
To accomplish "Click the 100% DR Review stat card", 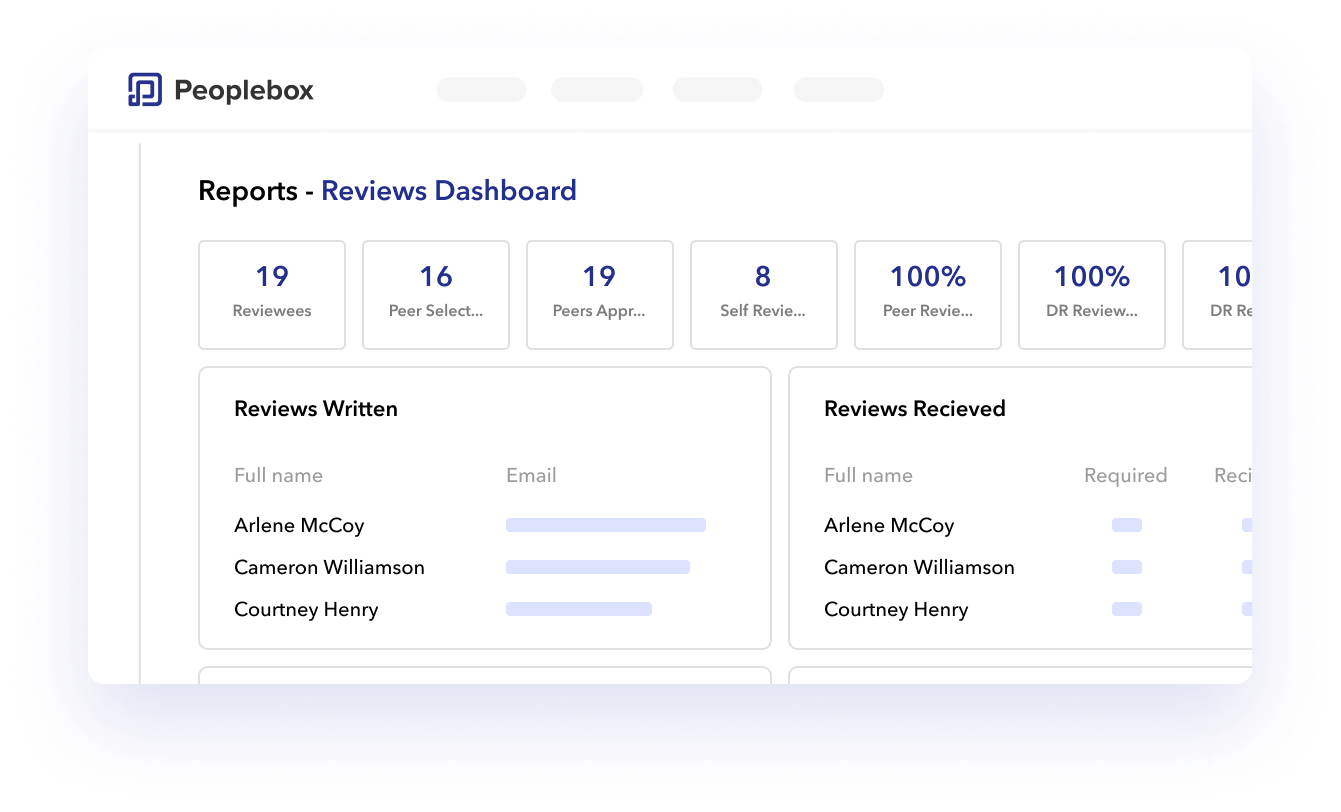I will (1091, 294).
